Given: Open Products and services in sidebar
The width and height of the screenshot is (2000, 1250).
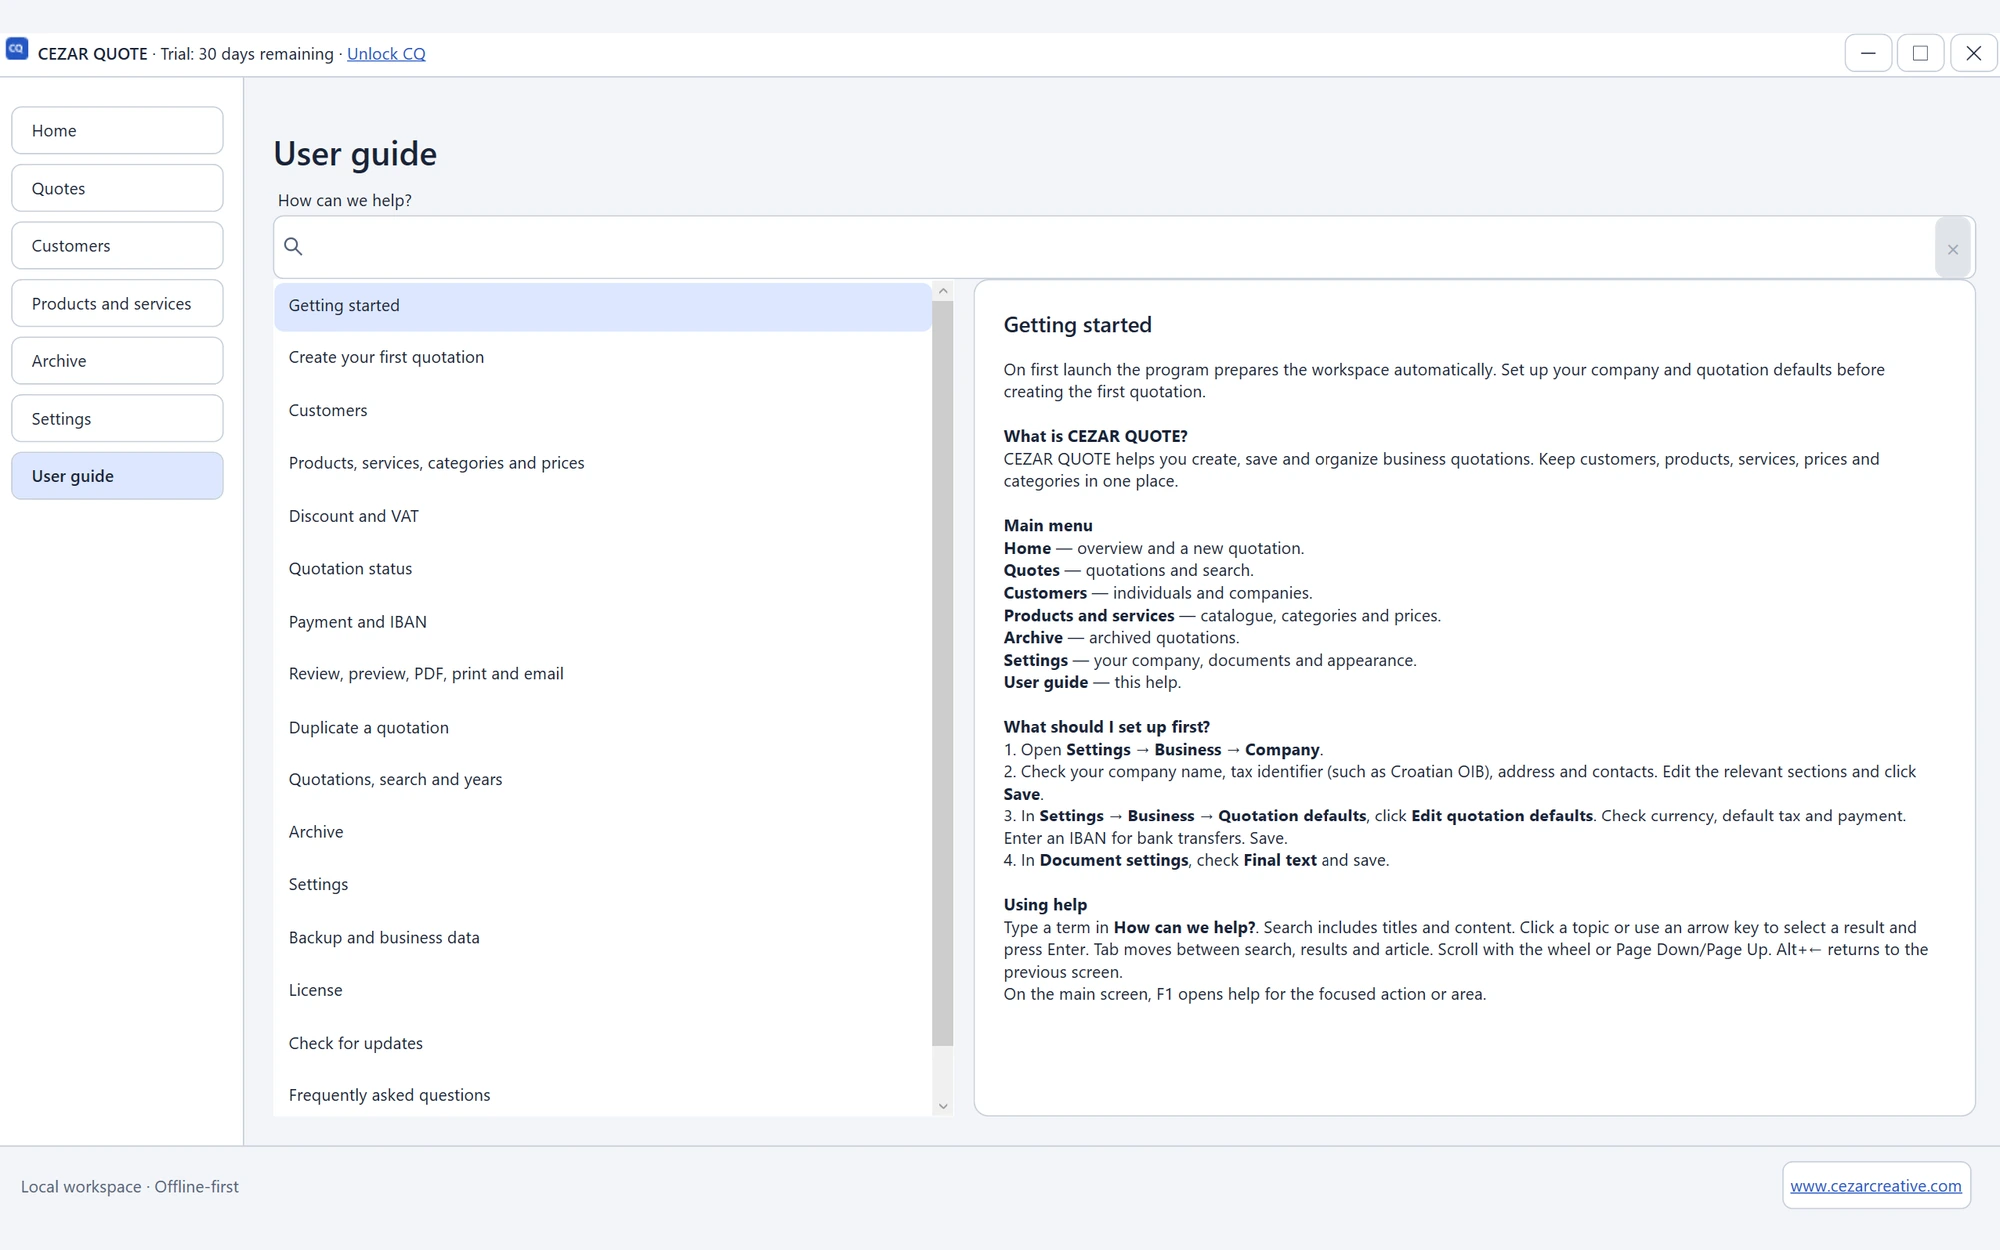Looking at the screenshot, I should [117, 303].
